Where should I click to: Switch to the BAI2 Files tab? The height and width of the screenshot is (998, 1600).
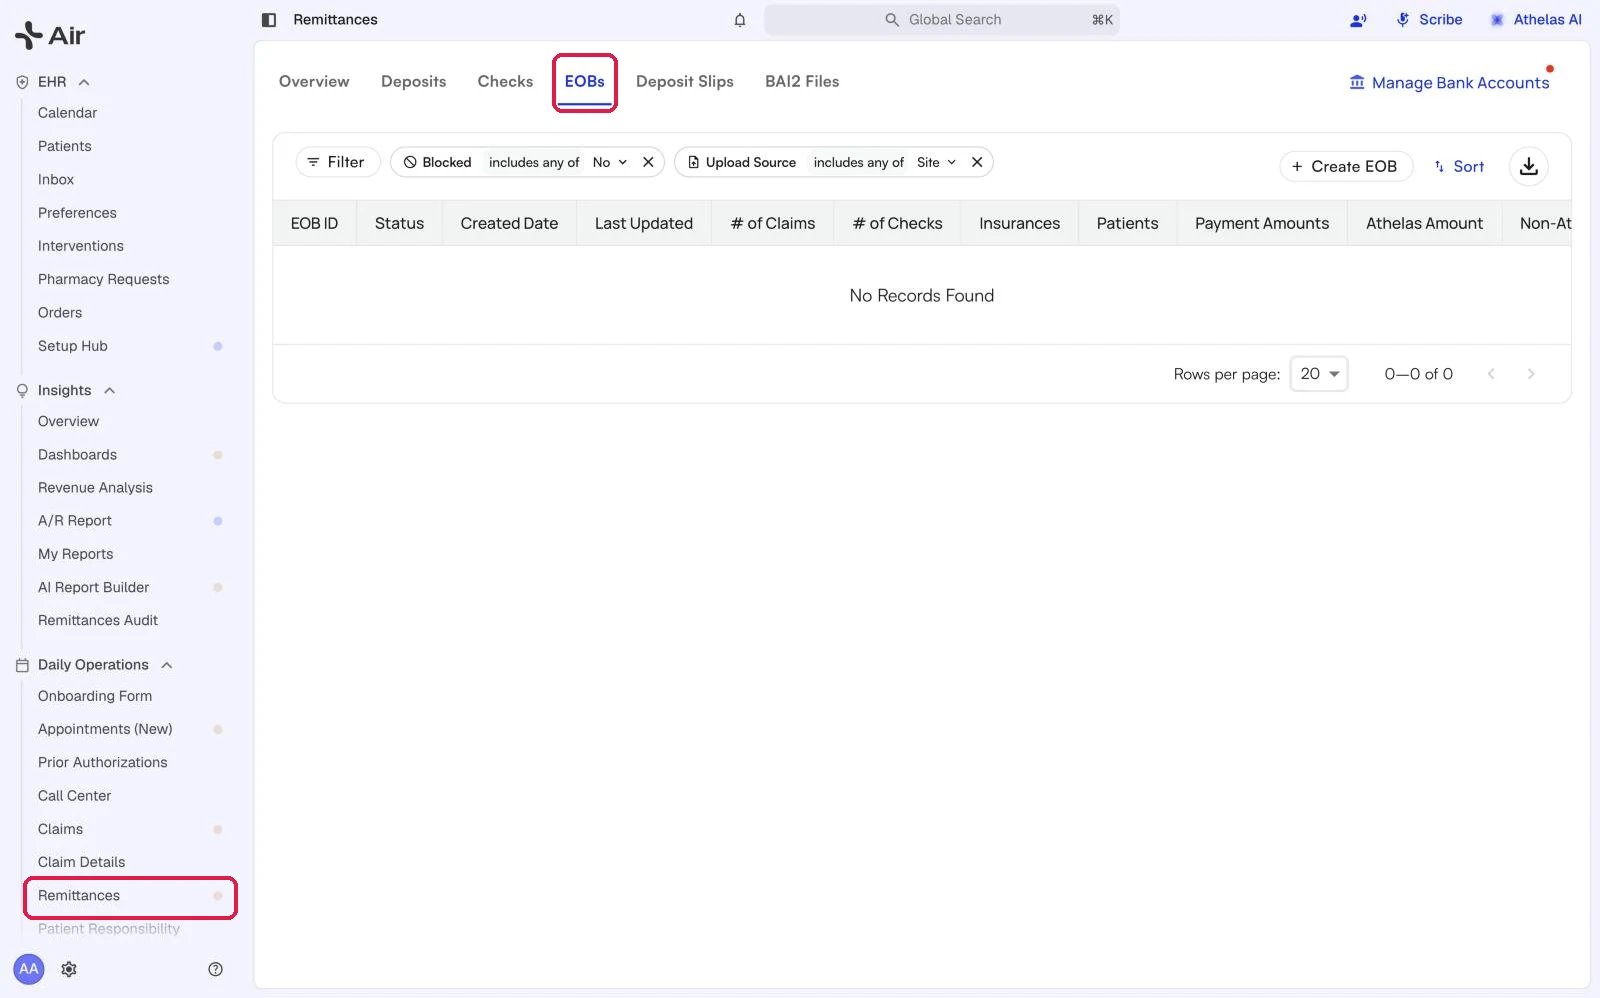pyautogui.click(x=802, y=82)
